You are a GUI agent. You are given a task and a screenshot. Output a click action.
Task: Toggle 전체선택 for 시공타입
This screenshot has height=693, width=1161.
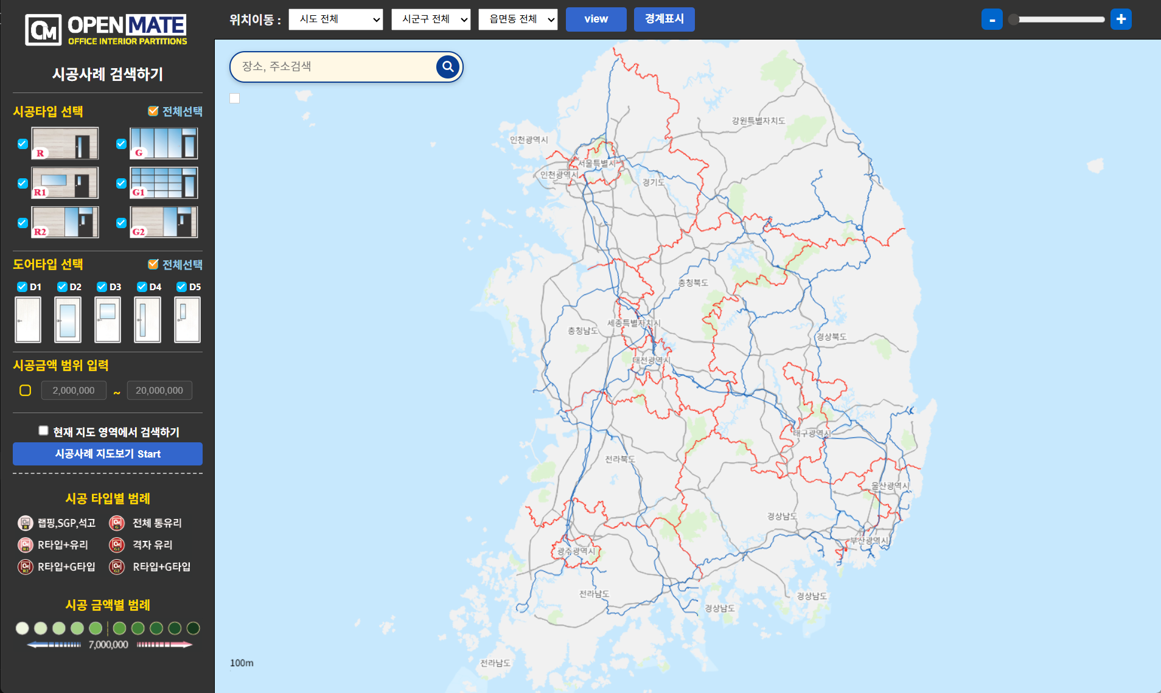[153, 111]
